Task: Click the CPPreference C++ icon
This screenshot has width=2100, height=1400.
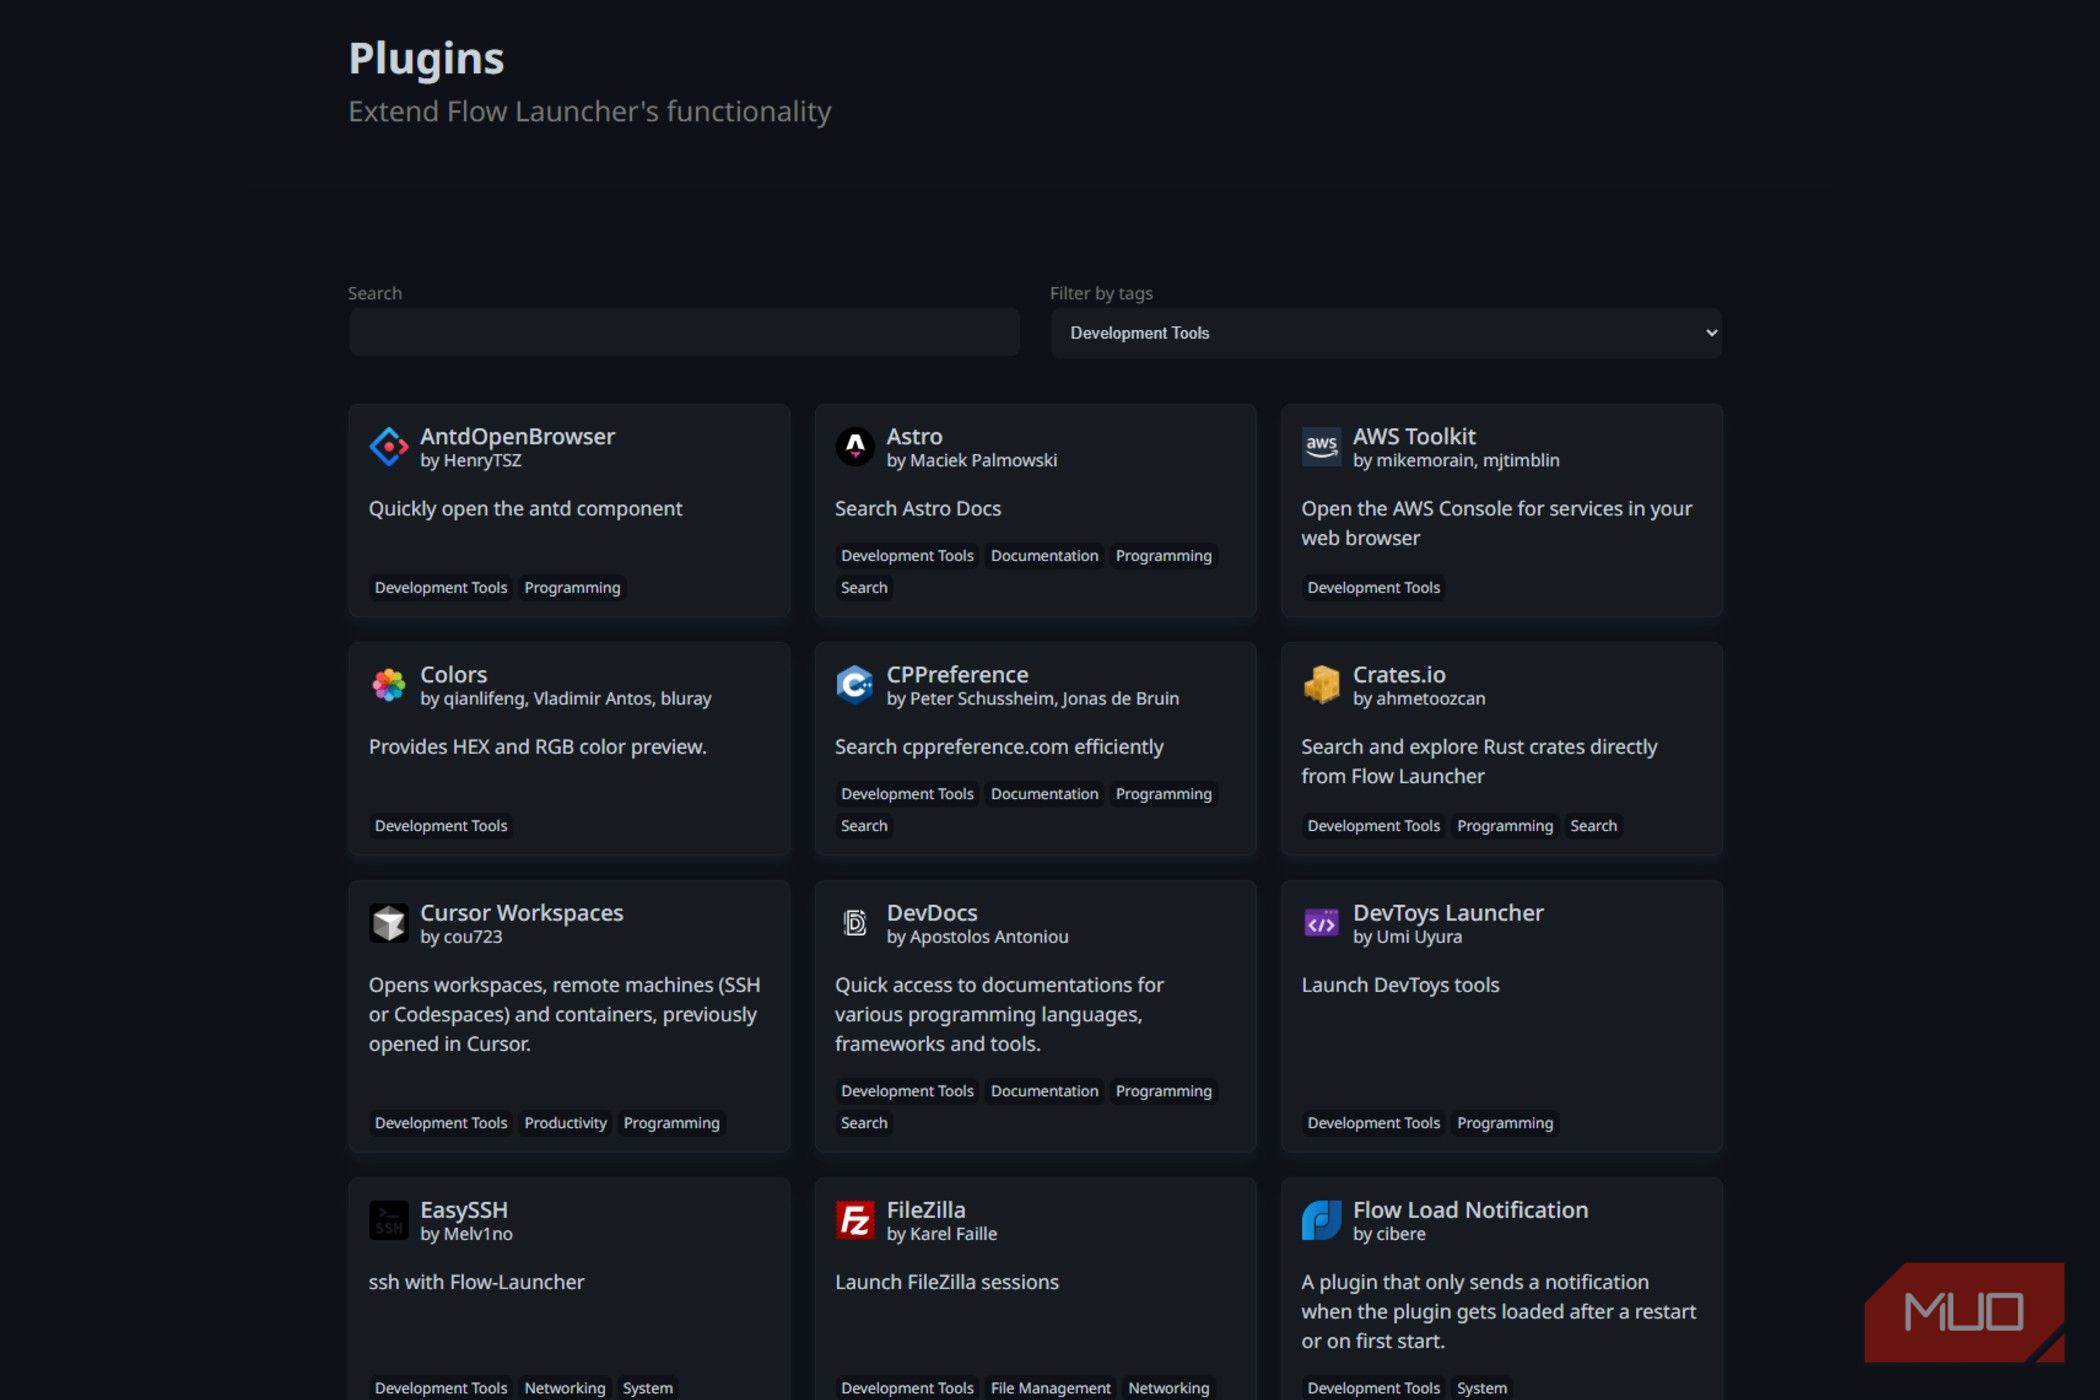Action: 855,685
